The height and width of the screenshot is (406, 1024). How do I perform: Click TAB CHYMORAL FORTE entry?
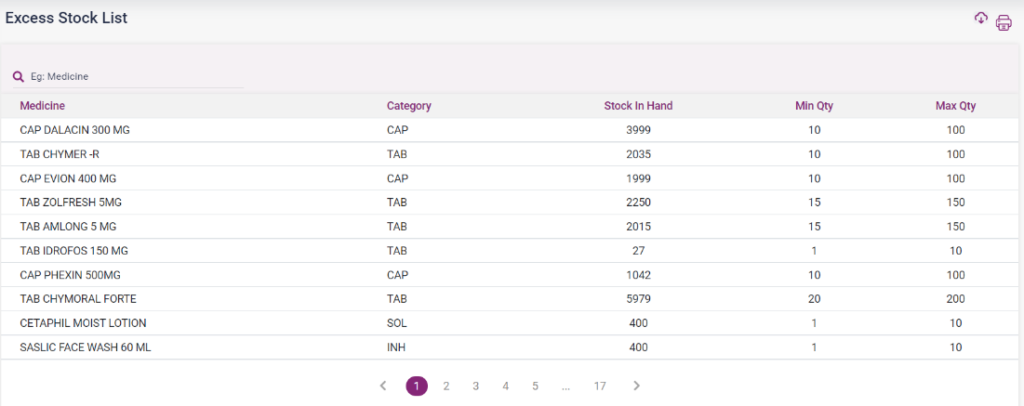pos(78,299)
